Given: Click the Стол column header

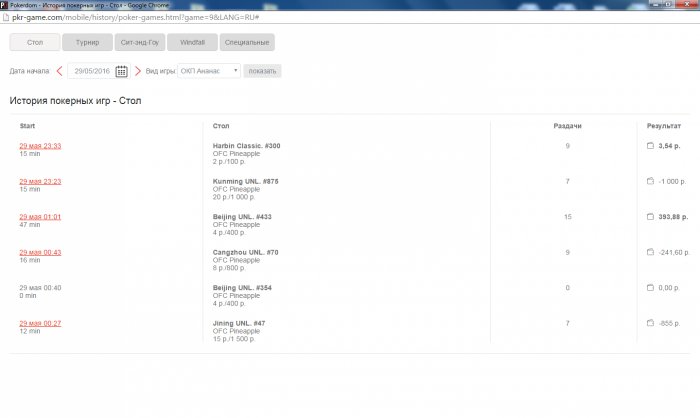Looking at the screenshot, I should click(221, 126).
